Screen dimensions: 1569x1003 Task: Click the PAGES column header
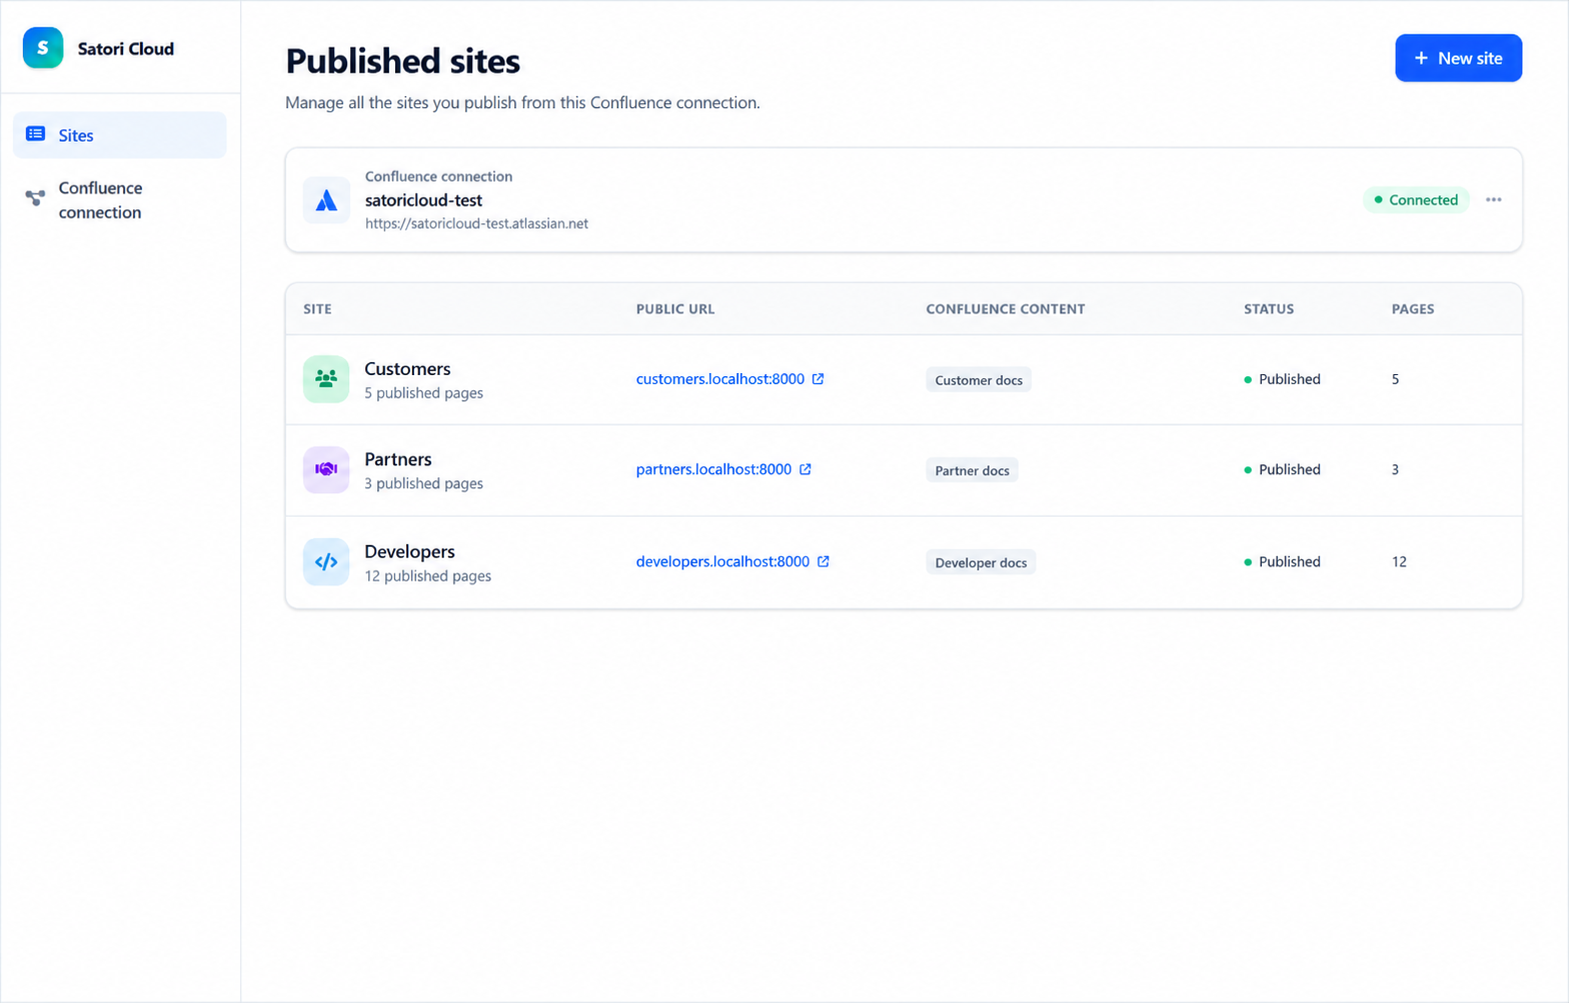pos(1413,309)
